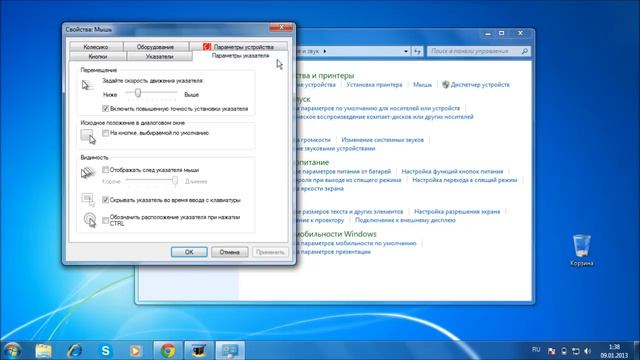Image resolution: width=640 pixels, height=360 pixels.
Task: Check На кнопке, выбираемой по умолчанию
Action: click(x=105, y=133)
